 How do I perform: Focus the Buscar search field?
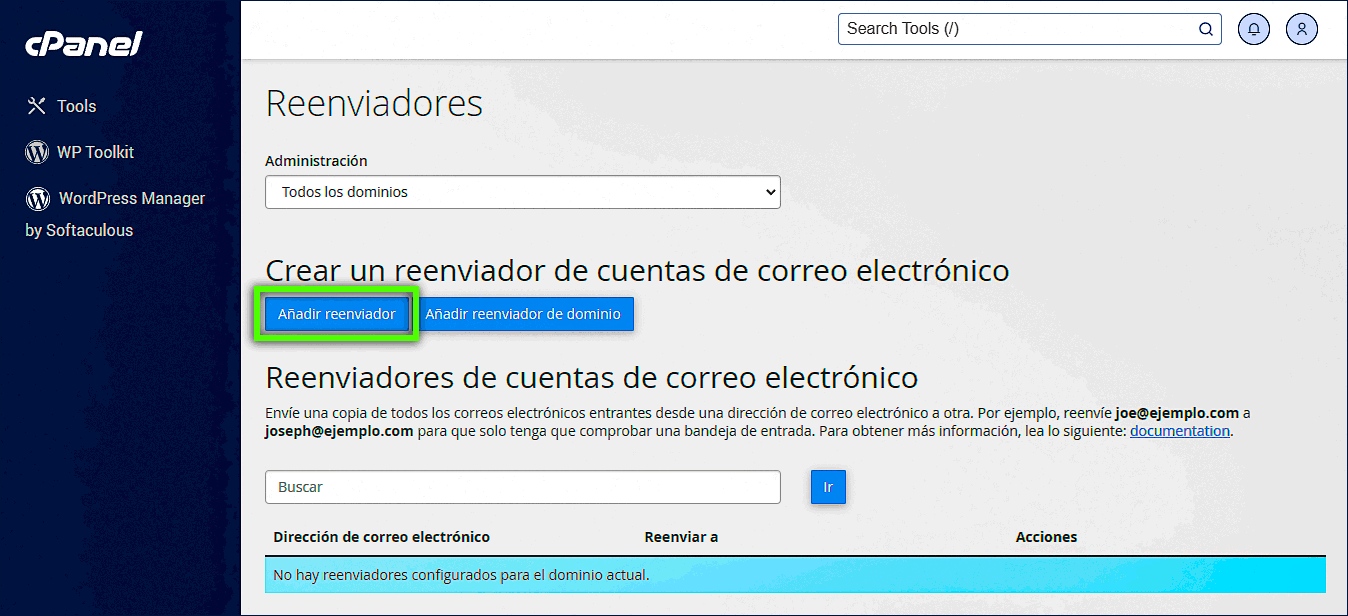(x=522, y=487)
